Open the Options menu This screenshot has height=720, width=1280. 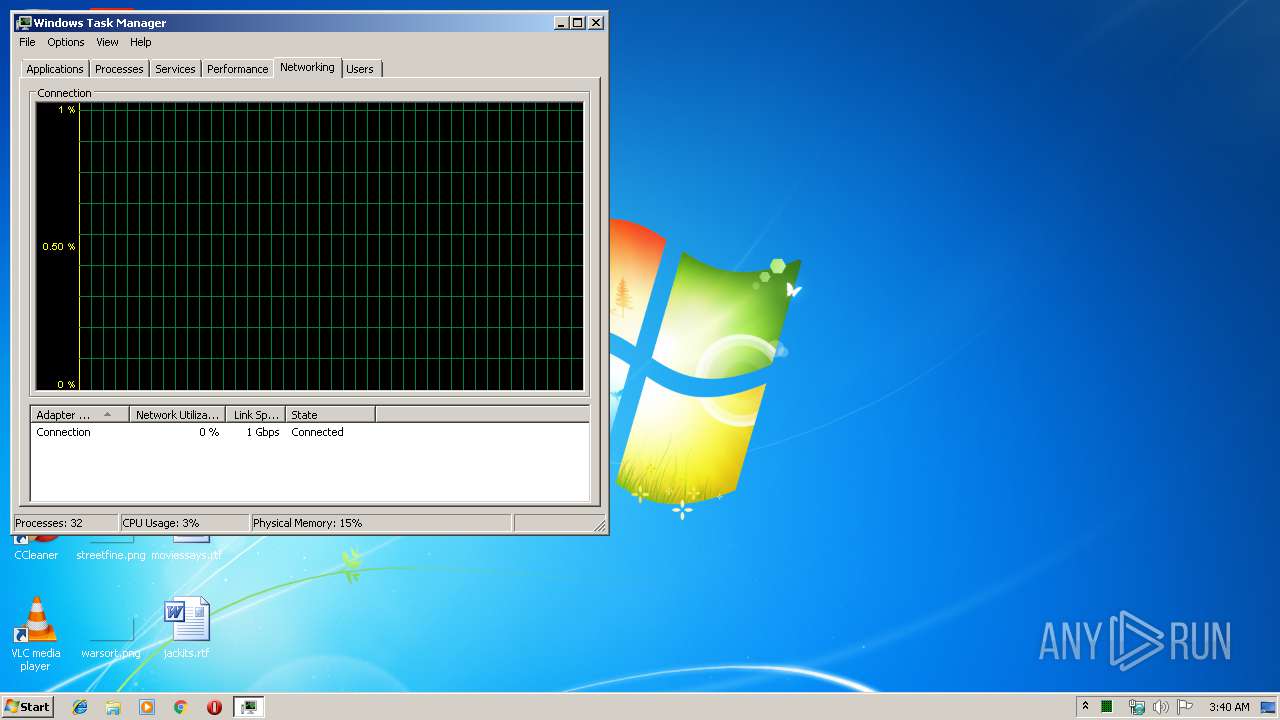[66, 42]
